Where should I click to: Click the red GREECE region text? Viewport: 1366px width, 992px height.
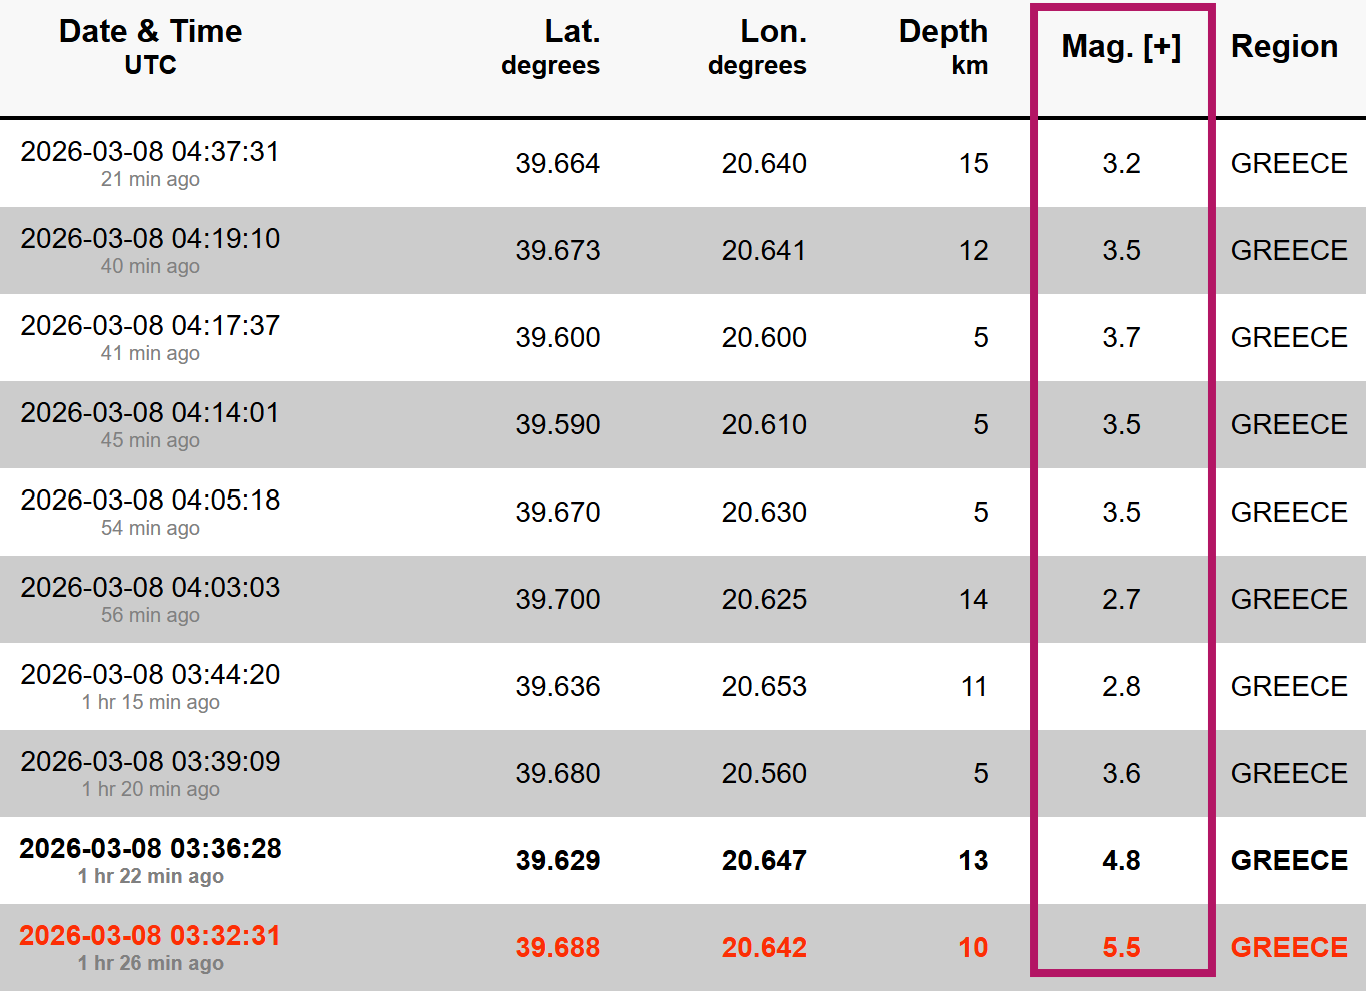coord(1289,948)
